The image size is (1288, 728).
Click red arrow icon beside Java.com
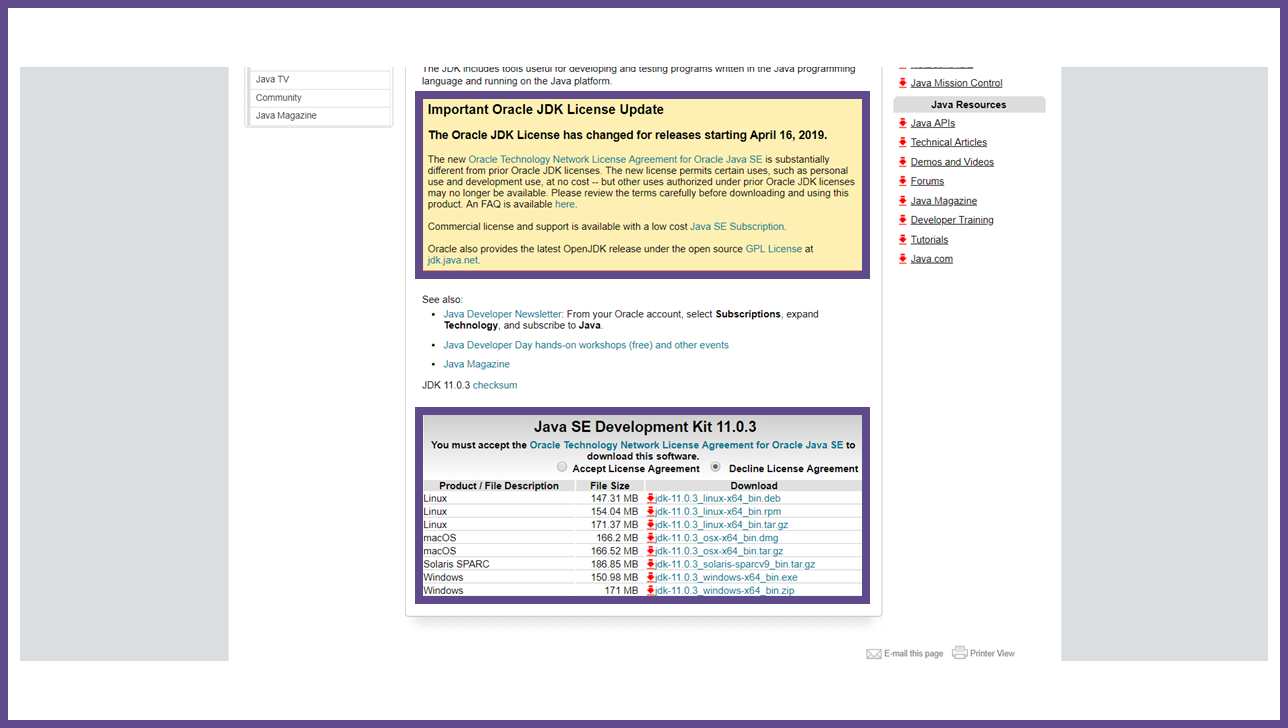pos(903,259)
